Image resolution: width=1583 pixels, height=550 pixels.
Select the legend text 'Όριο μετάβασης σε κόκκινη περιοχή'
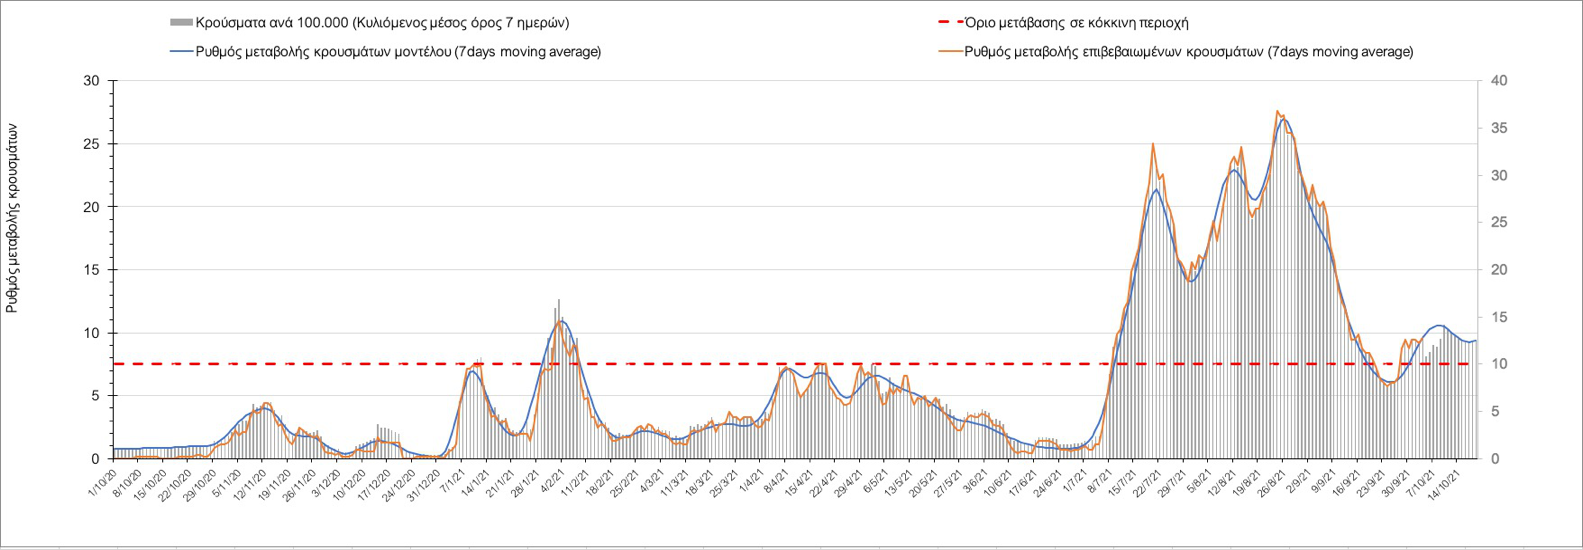pyautogui.click(x=1077, y=22)
